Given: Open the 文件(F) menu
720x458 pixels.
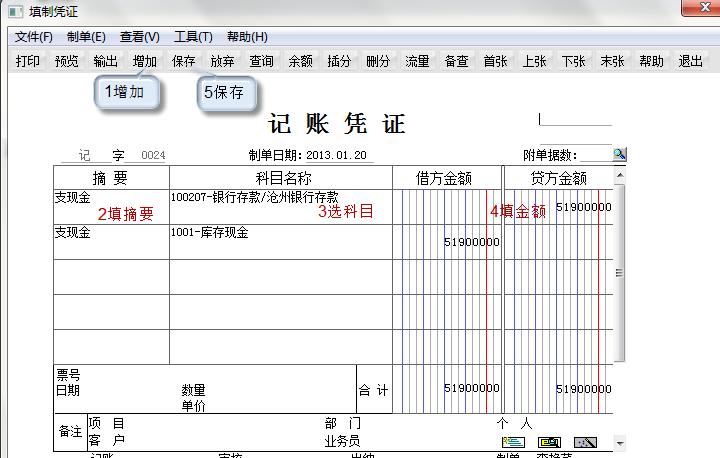Looking at the screenshot, I should pyautogui.click(x=33, y=37).
